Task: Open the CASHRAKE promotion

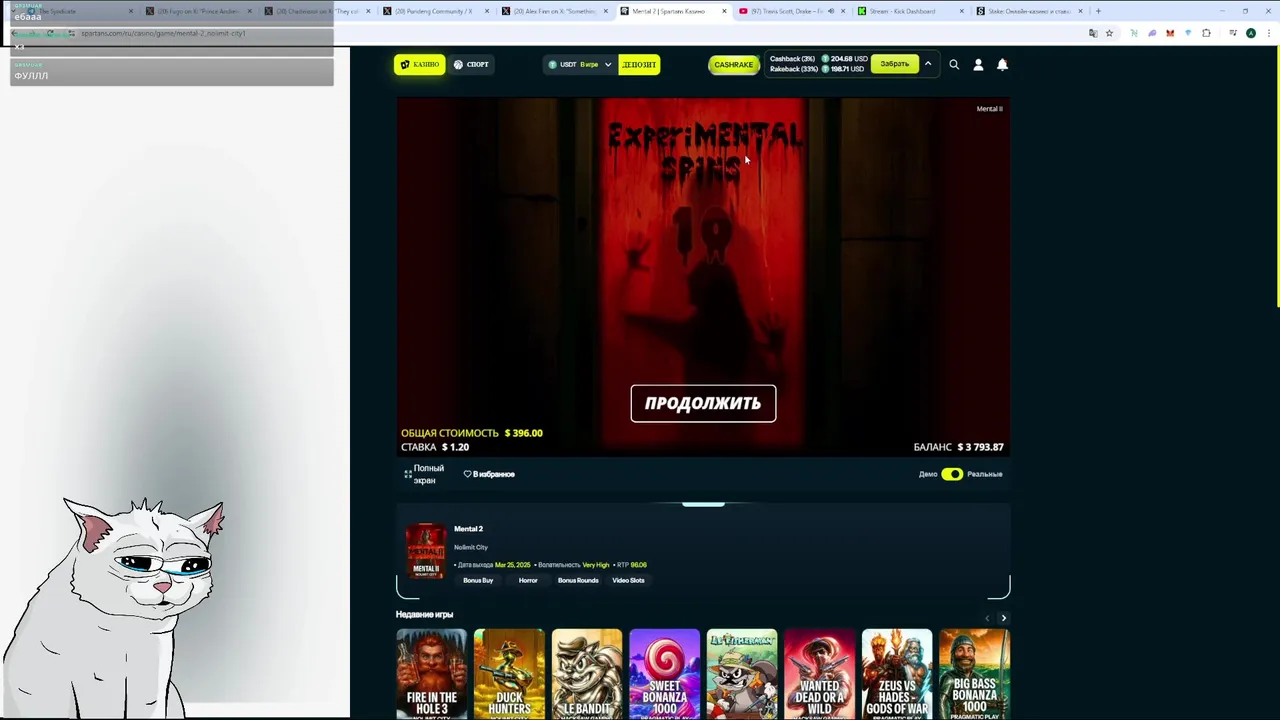Action: [733, 64]
